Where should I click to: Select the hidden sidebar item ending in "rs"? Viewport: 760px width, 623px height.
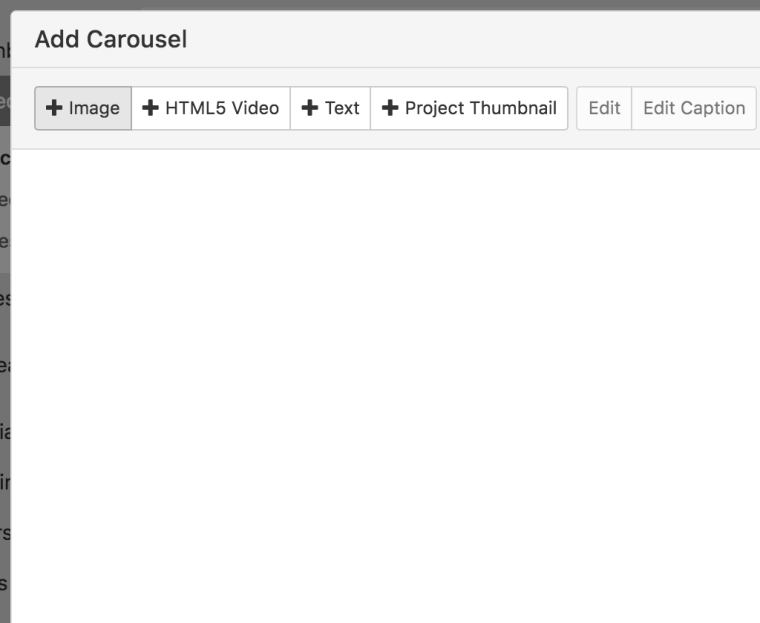tap(4, 533)
